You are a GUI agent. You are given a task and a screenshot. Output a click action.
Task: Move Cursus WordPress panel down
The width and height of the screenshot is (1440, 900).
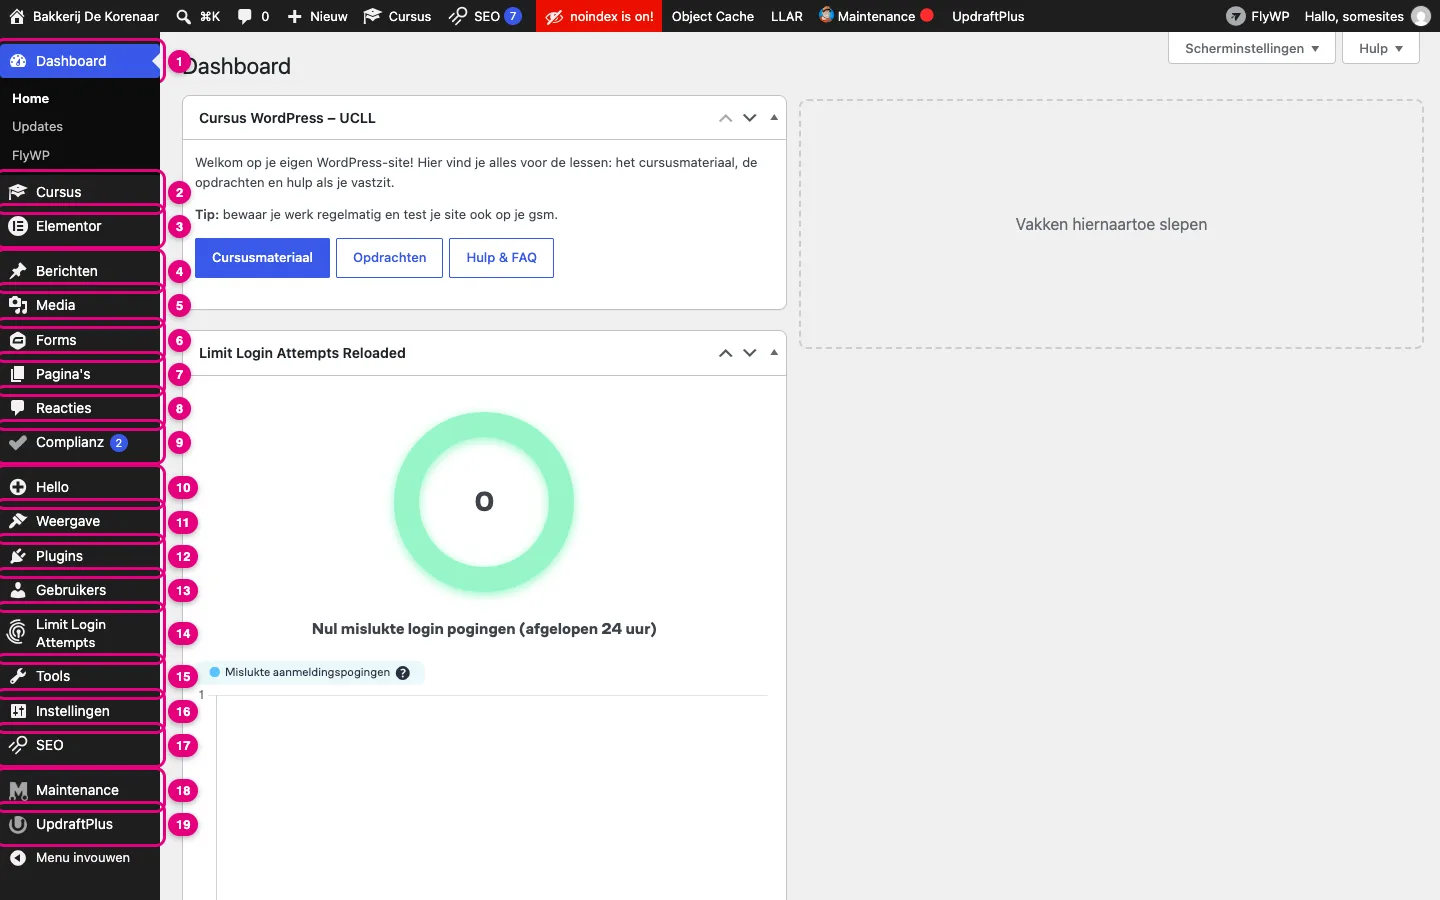pyautogui.click(x=750, y=118)
